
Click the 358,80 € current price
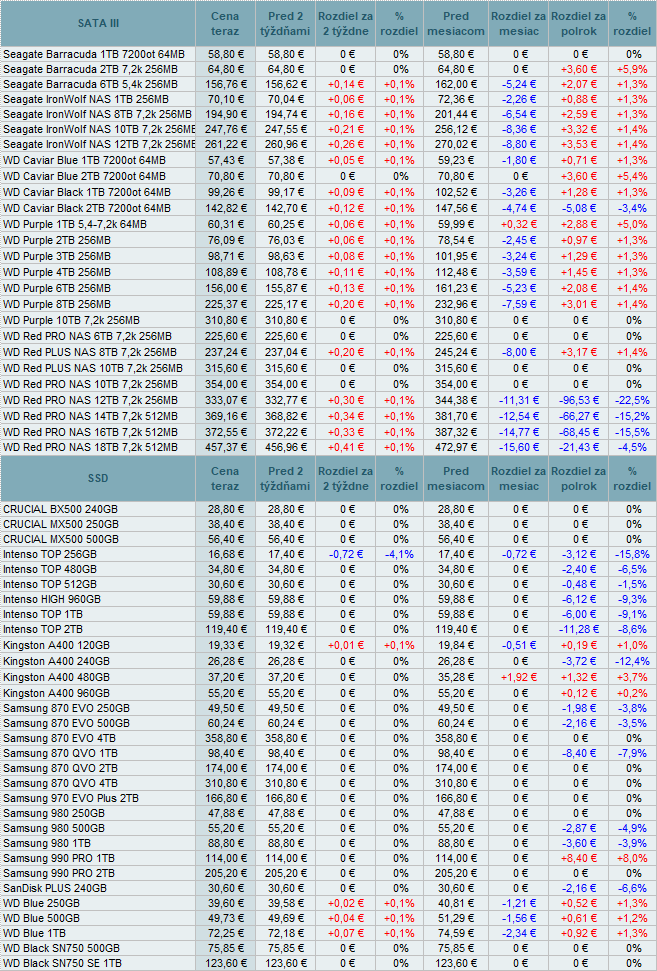[x=225, y=739]
